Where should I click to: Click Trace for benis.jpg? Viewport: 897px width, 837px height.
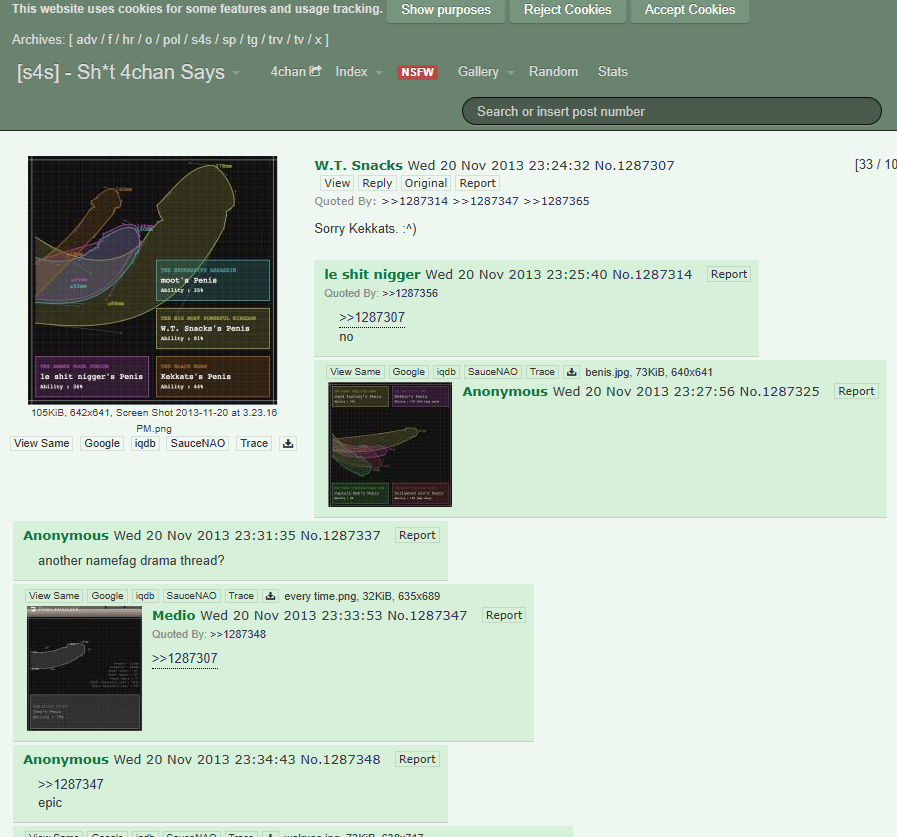click(x=542, y=372)
